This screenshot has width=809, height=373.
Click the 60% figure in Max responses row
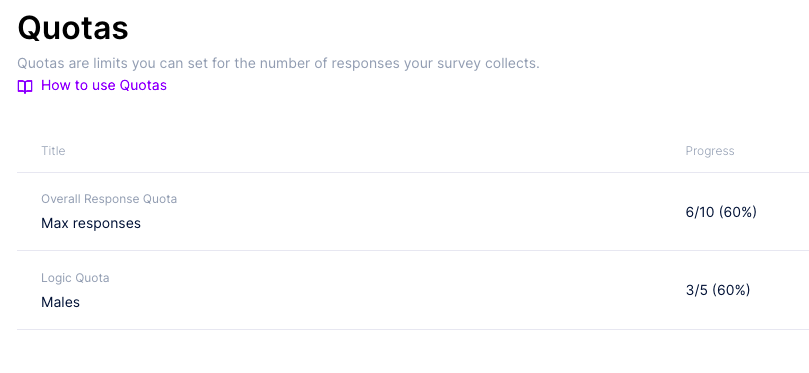click(738, 212)
